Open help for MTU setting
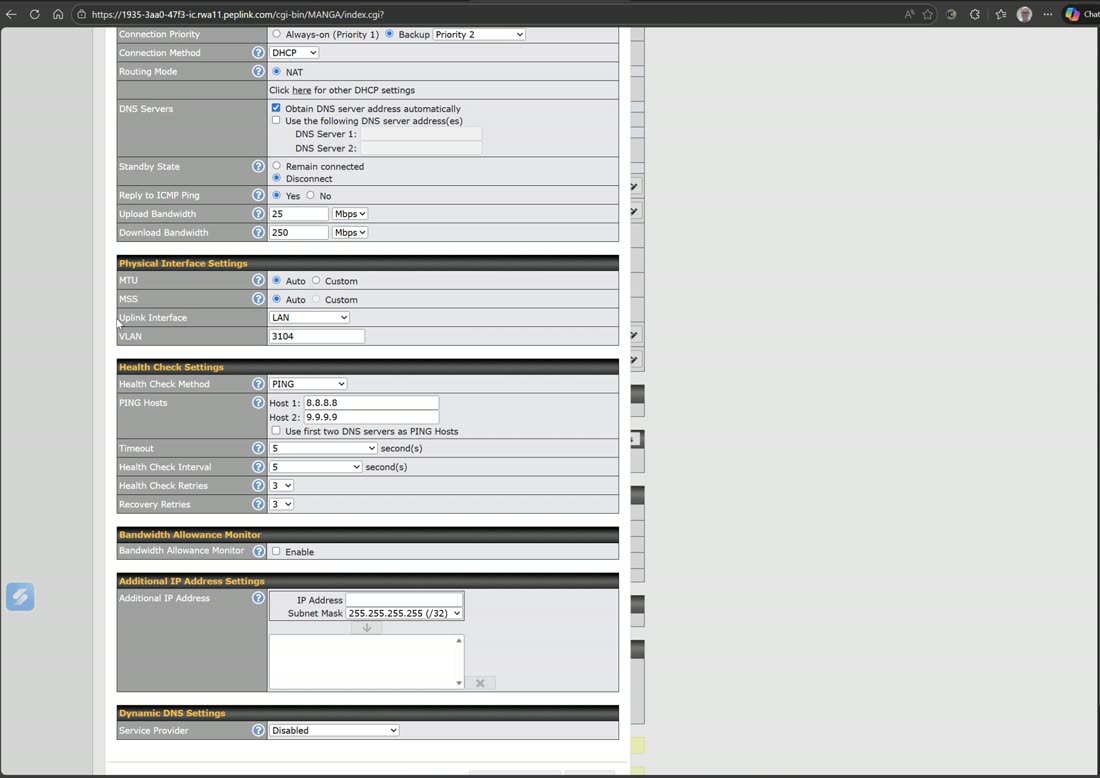This screenshot has width=1100, height=778. coord(258,280)
